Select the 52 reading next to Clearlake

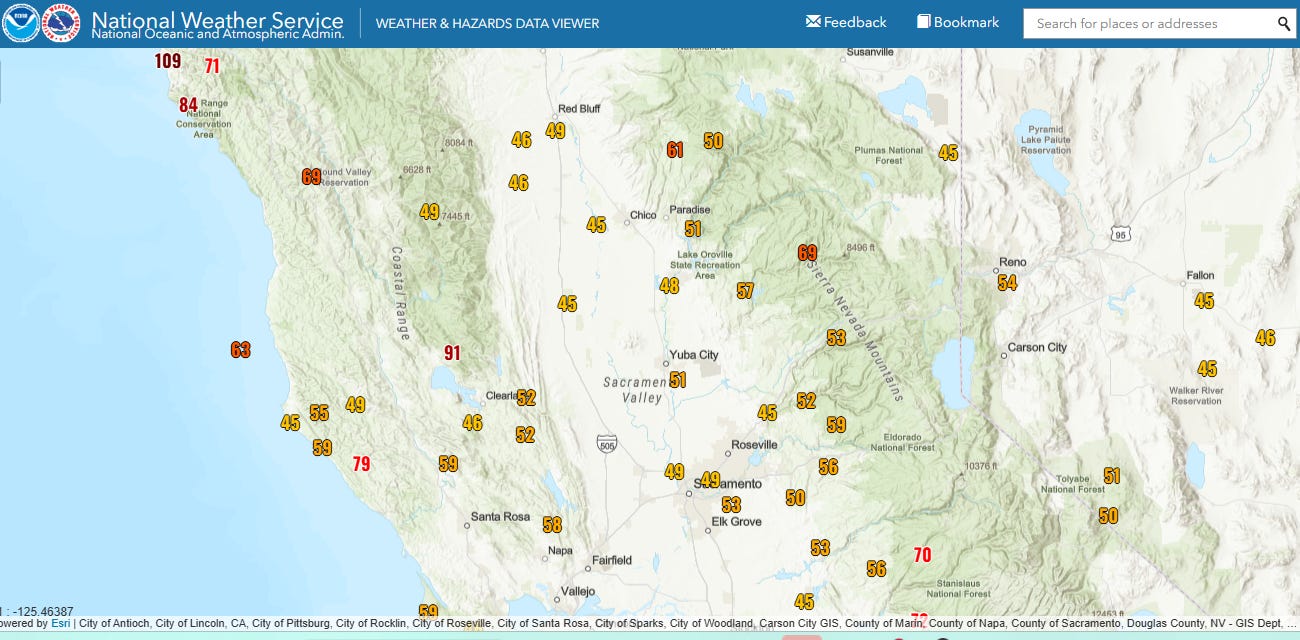[526, 398]
